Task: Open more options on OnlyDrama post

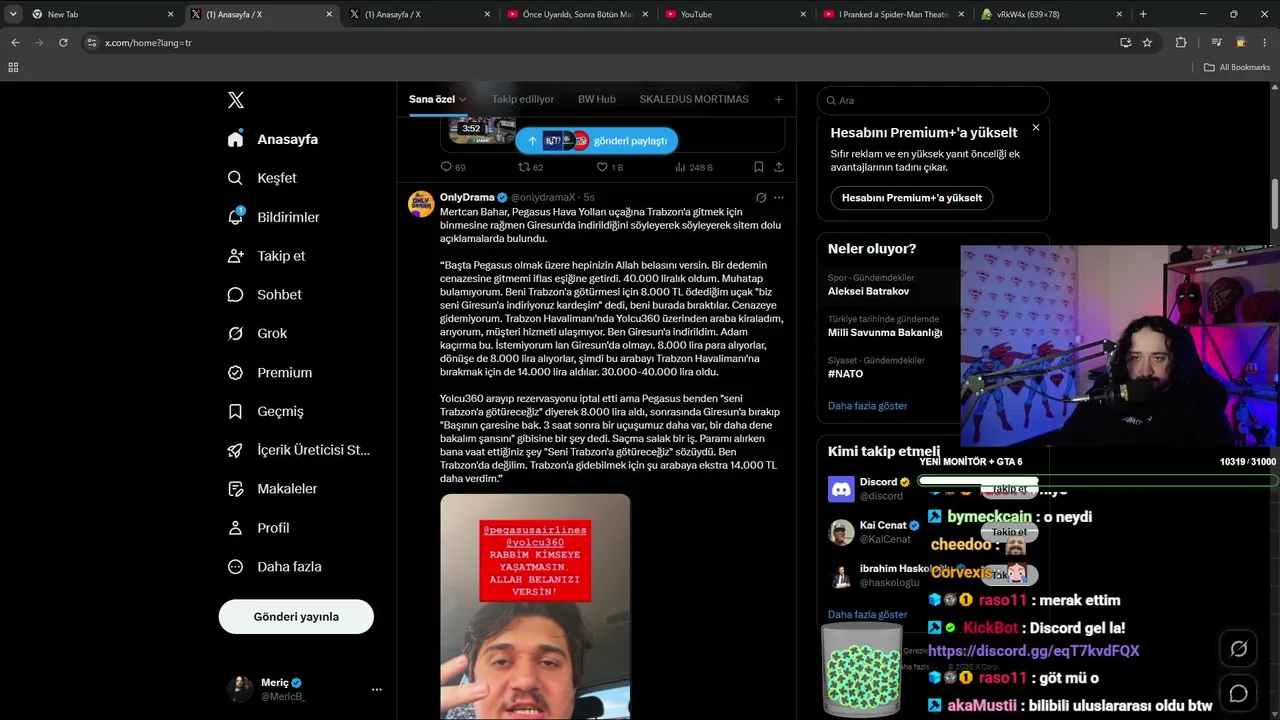Action: pyautogui.click(x=779, y=198)
